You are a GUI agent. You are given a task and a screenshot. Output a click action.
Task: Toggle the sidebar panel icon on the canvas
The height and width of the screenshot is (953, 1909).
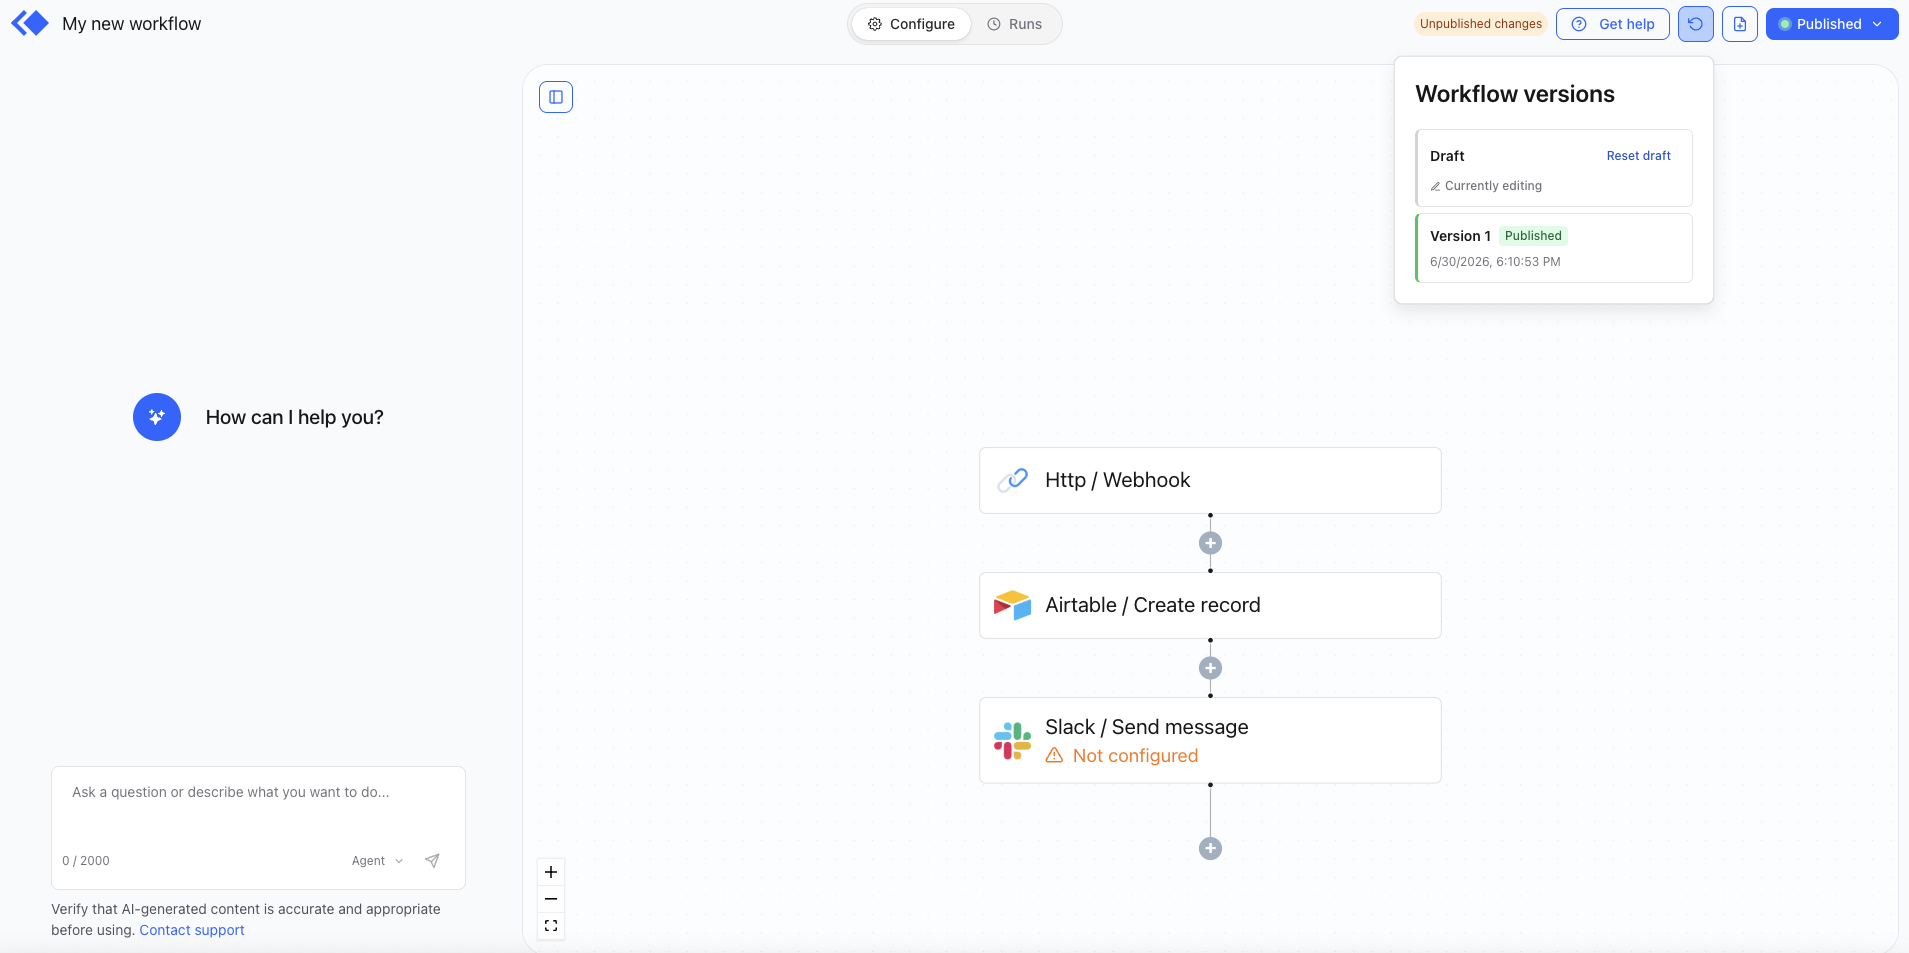click(556, 97)
